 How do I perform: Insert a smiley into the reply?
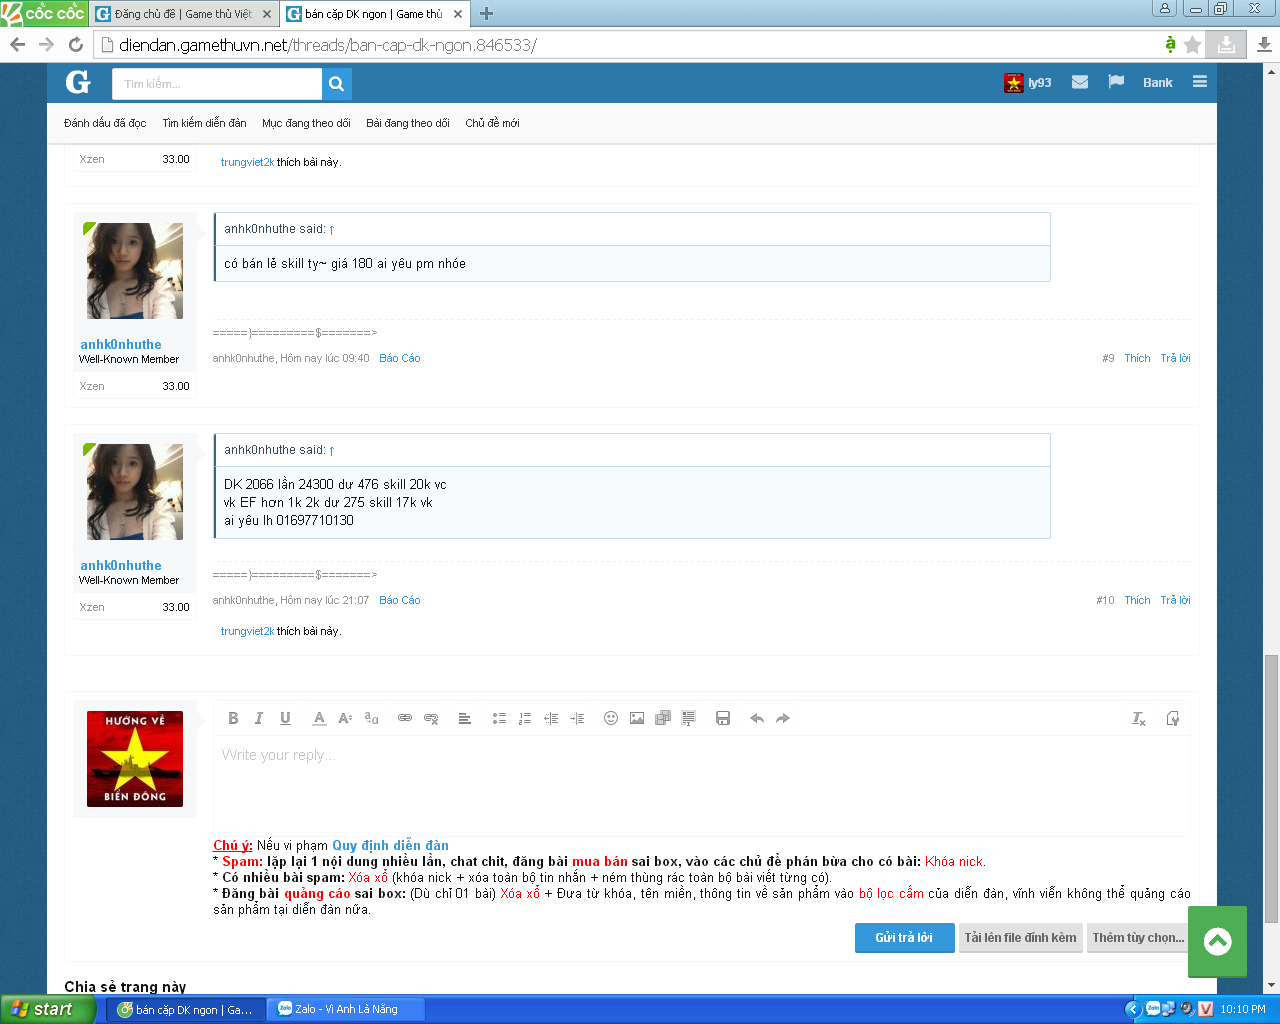click(611, 718)
